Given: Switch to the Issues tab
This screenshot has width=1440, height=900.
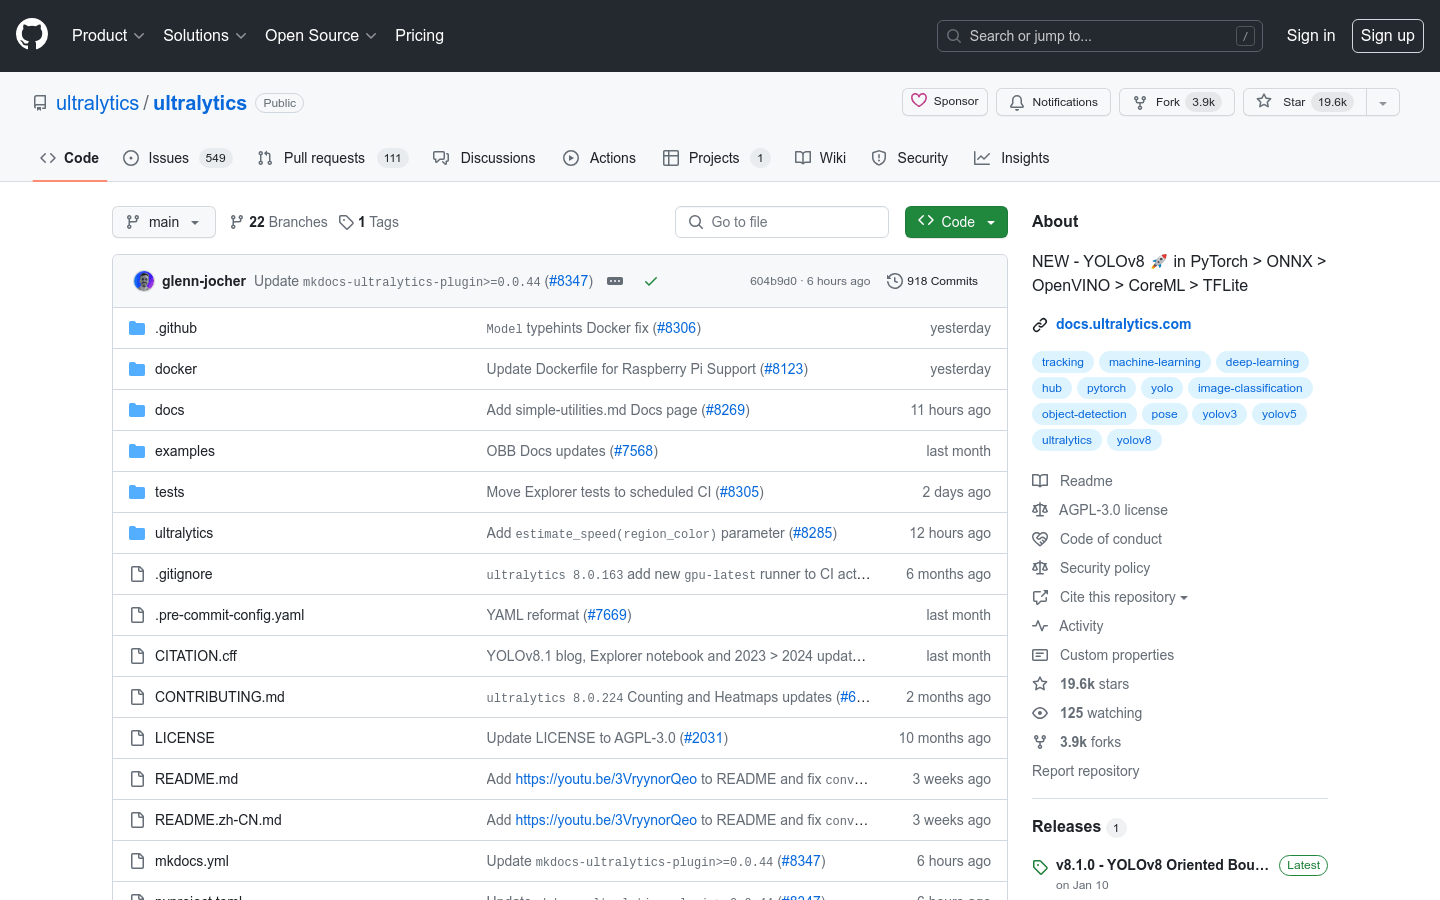Looking at the screenshot, I should (x=177, y=158).
